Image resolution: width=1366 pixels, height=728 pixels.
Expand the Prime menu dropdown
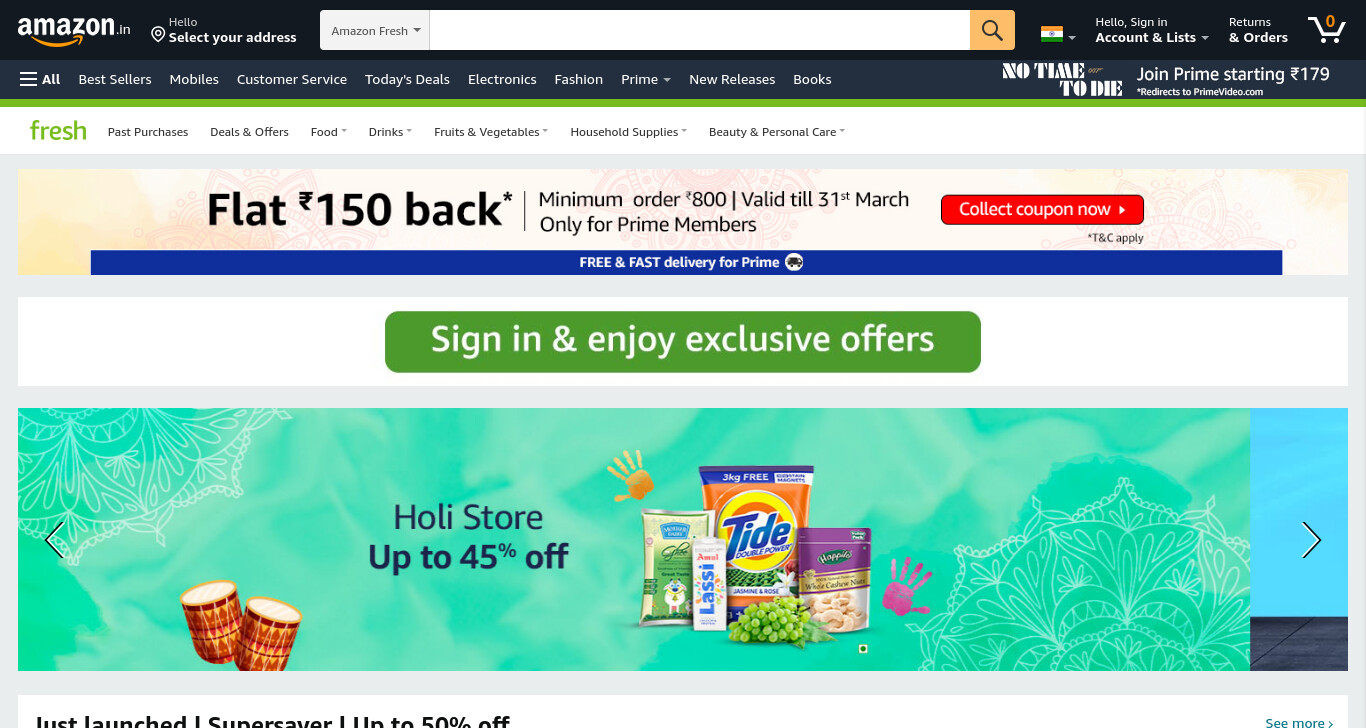click(646, 79)
